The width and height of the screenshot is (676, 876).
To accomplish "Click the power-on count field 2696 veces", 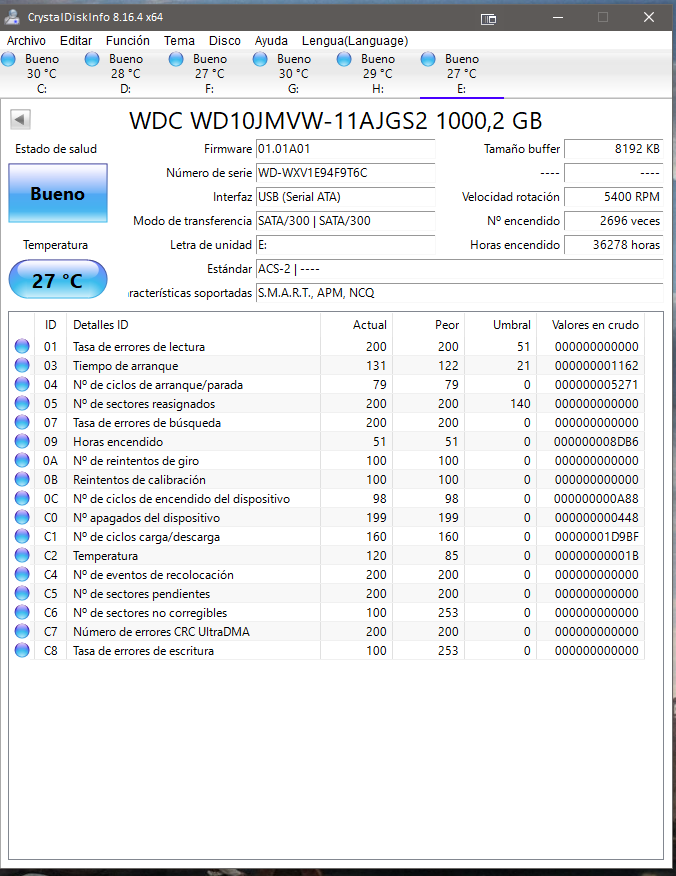I will coord(613,221).
